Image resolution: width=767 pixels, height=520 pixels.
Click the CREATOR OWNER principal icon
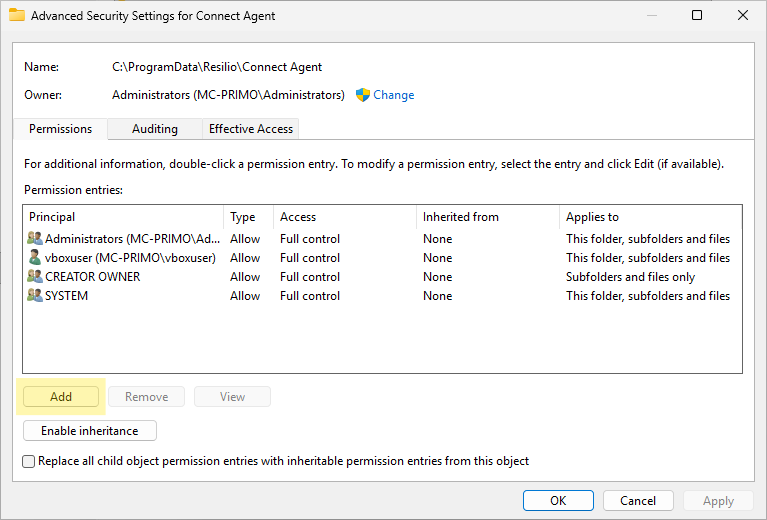pos(35,277)
